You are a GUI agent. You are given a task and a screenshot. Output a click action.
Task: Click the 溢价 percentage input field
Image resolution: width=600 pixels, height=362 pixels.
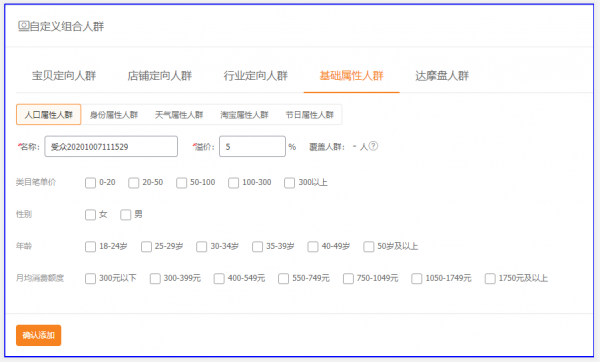tap(252, 146)
